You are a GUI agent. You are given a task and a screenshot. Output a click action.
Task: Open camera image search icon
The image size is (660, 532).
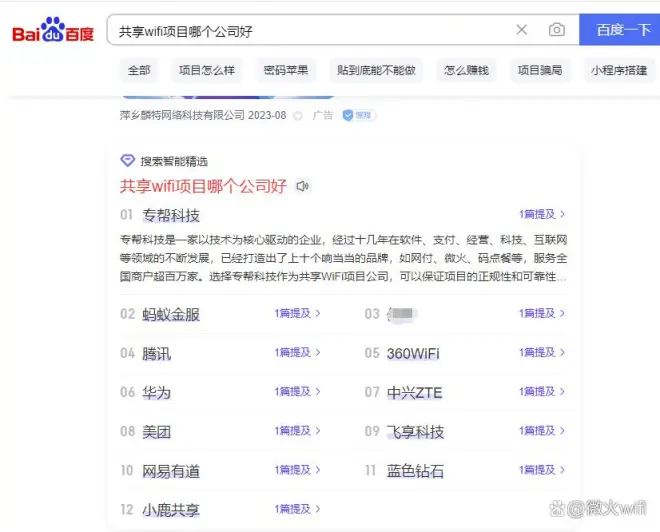(557, 30)
